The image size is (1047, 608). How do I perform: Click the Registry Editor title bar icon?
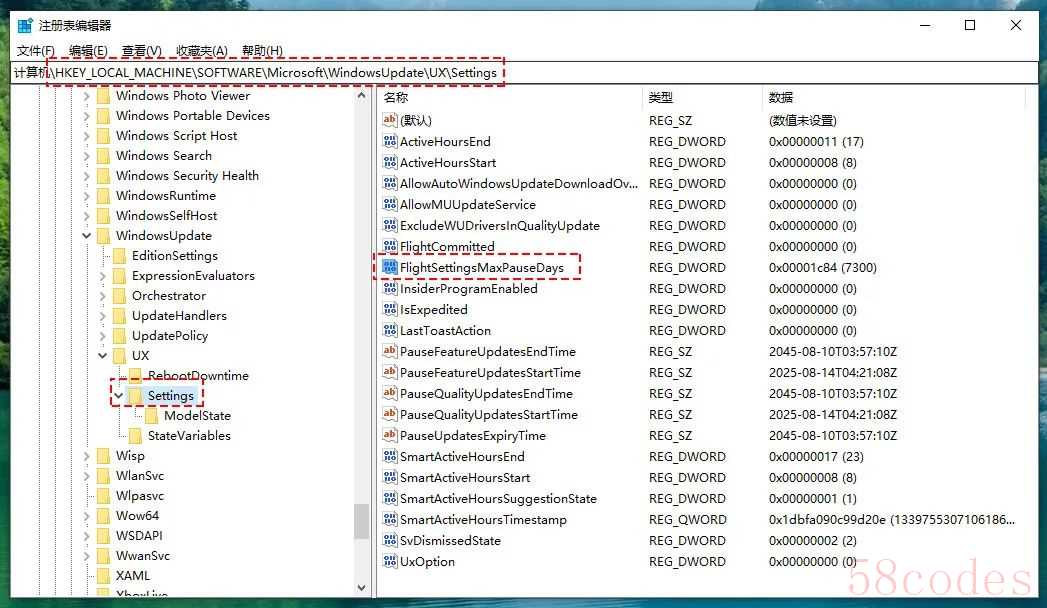point(25,25)
